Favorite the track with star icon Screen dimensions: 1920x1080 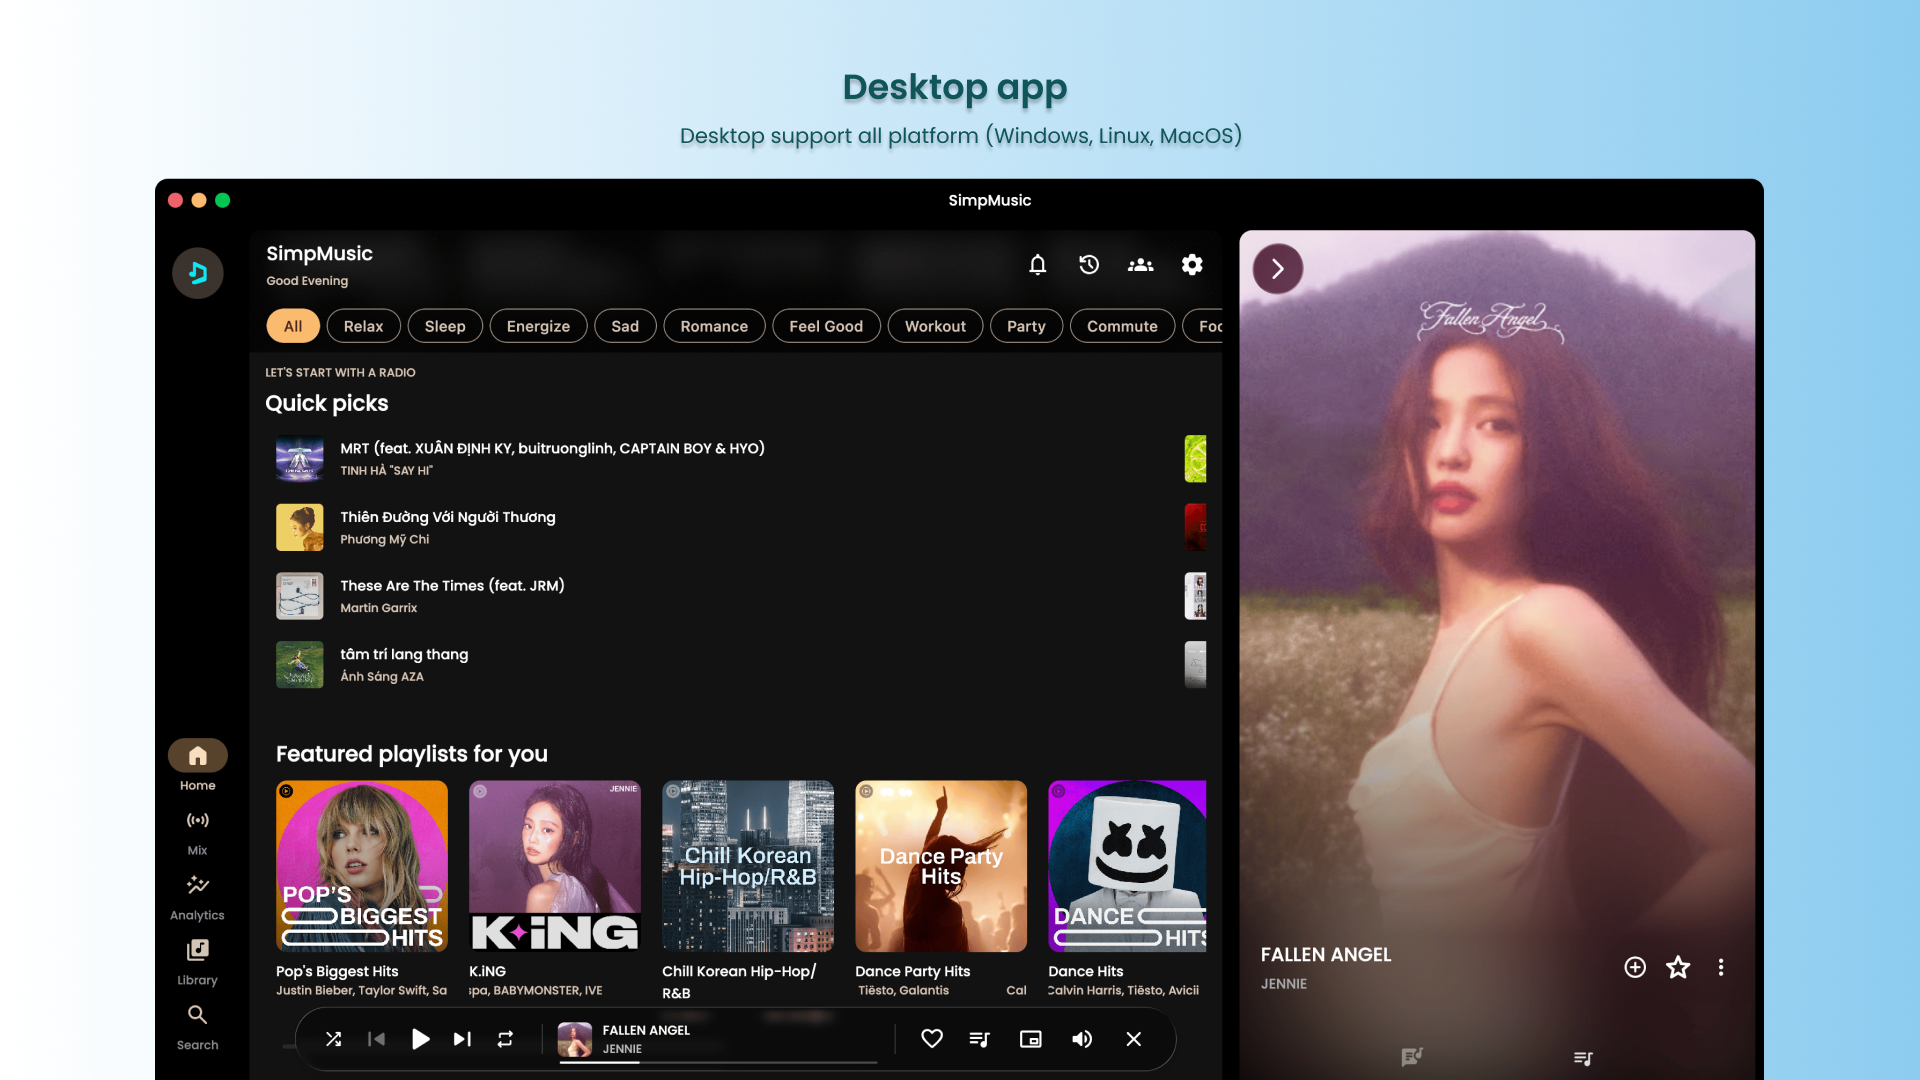point(1678,967)
